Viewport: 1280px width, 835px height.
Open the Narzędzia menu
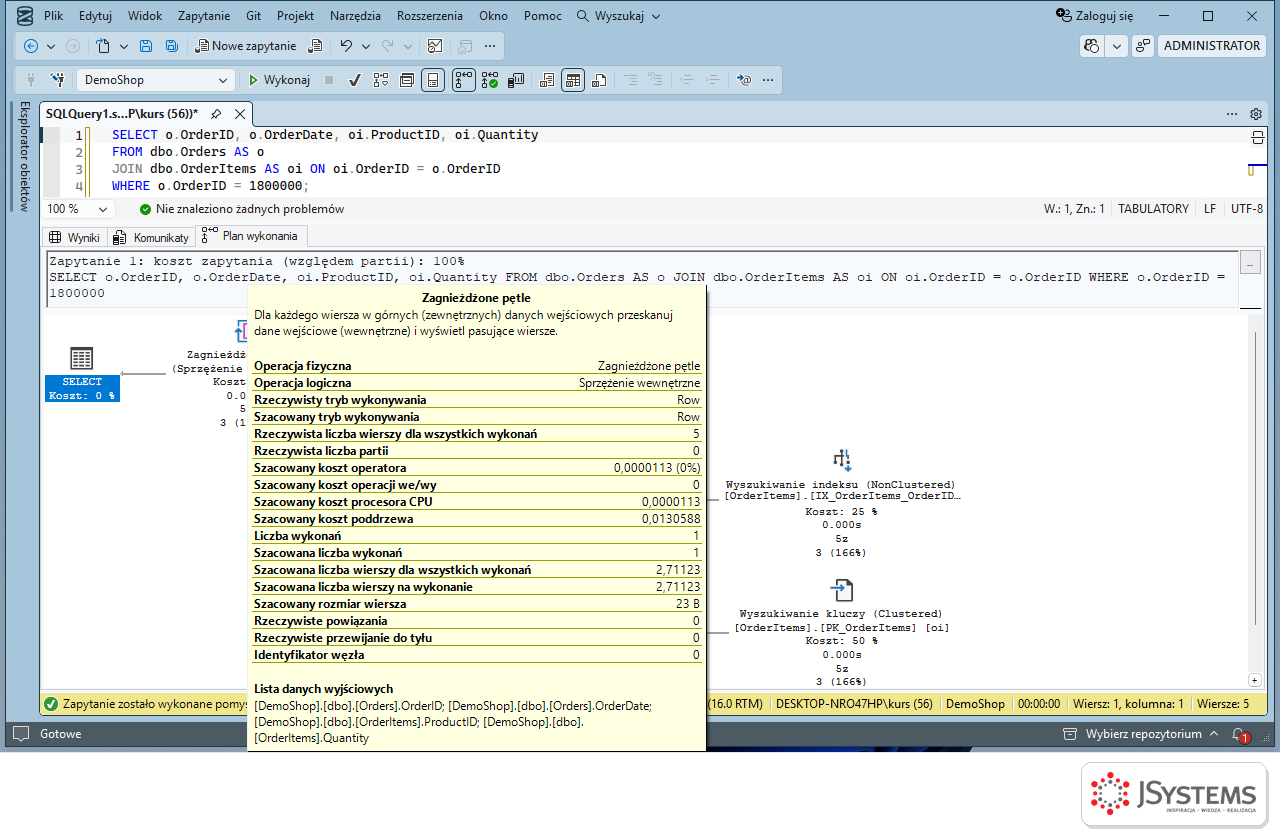point(355,16)
